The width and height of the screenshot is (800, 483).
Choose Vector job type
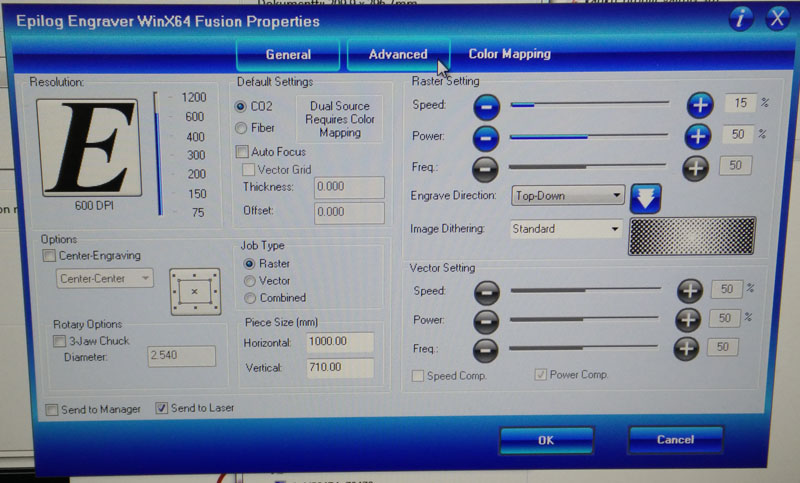coord(249,281)
